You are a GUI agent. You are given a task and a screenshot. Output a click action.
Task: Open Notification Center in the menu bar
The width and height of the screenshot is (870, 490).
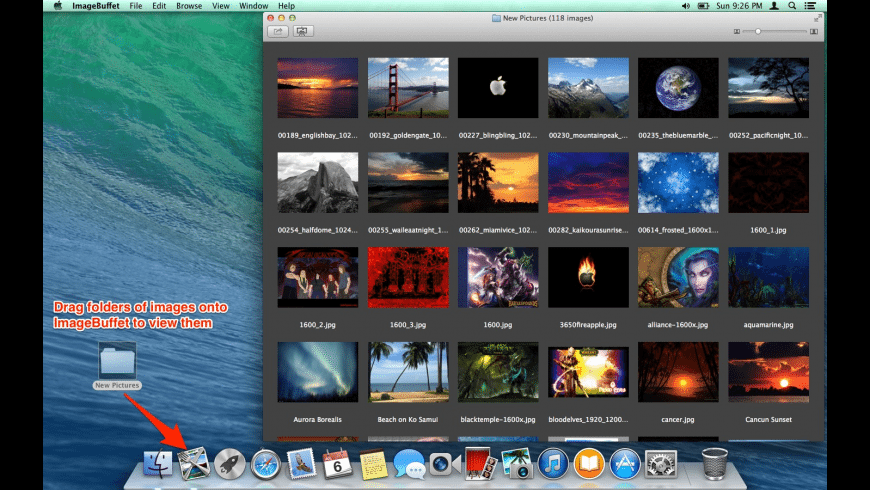coord(810,6)
